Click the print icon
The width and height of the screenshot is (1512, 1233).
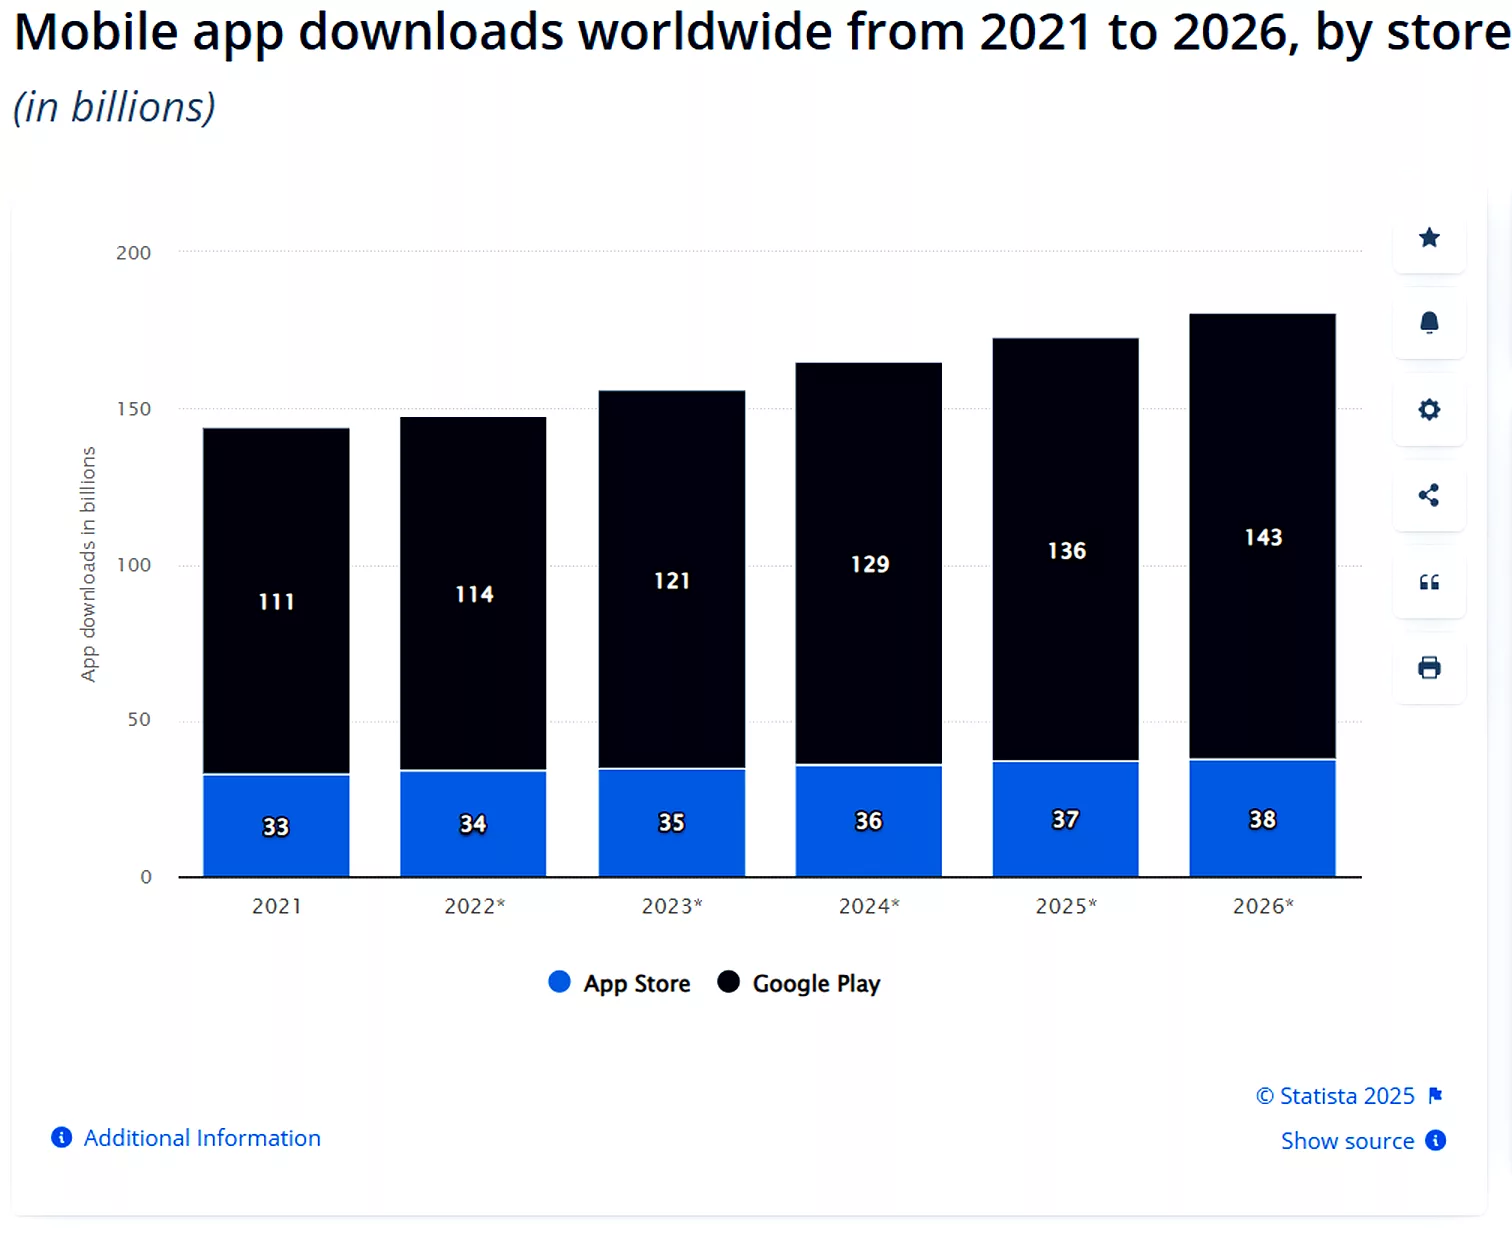coord(1429,668)
